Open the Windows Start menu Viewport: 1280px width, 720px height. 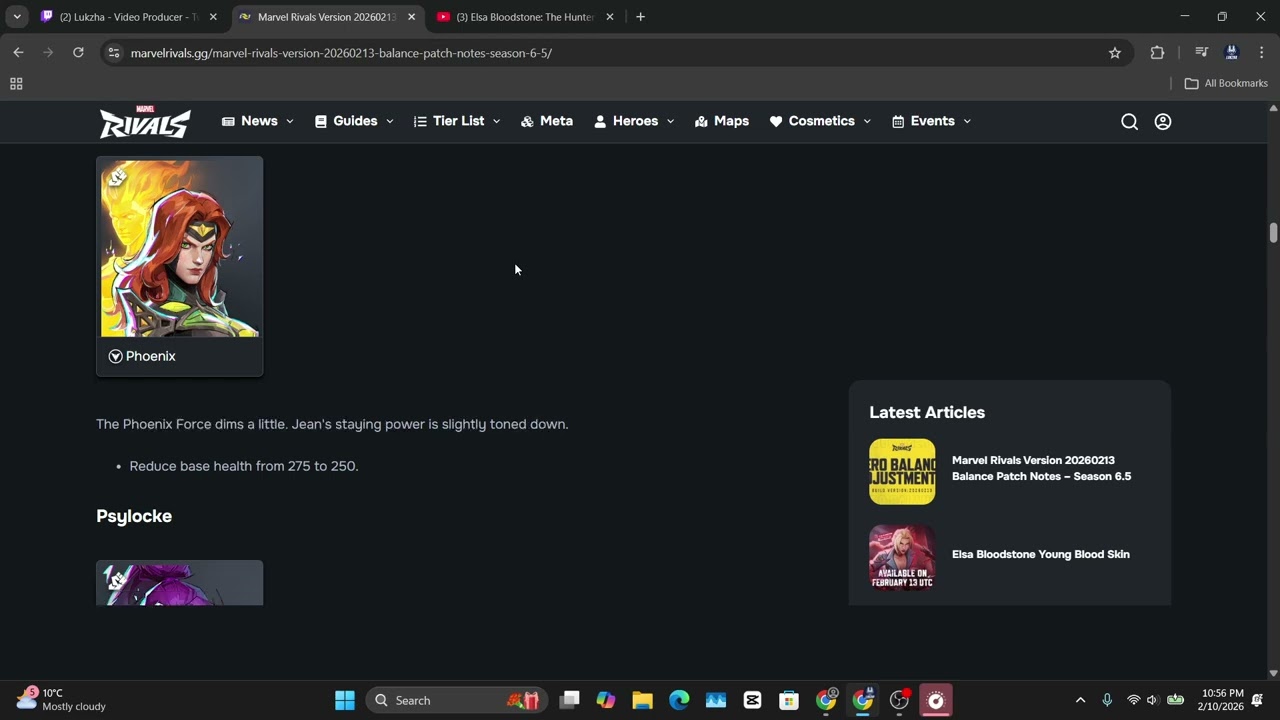pyautogui.click(x=345, y=700)
